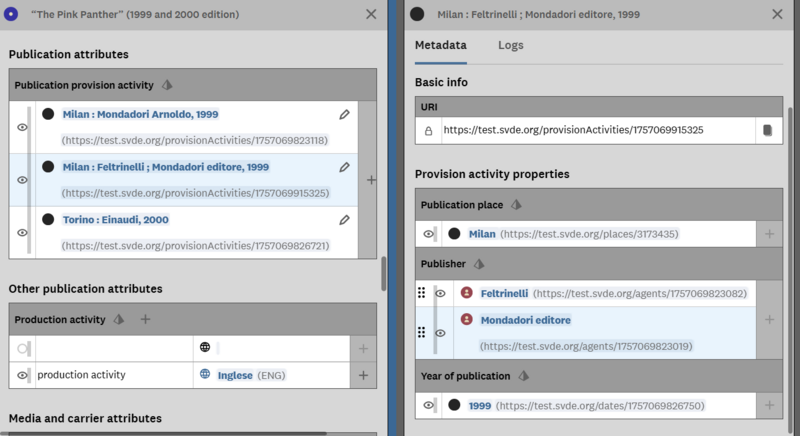This screenshot has height=436, width=800.
Task: Click the (ENG) language code text
Action: pos(271,376)
